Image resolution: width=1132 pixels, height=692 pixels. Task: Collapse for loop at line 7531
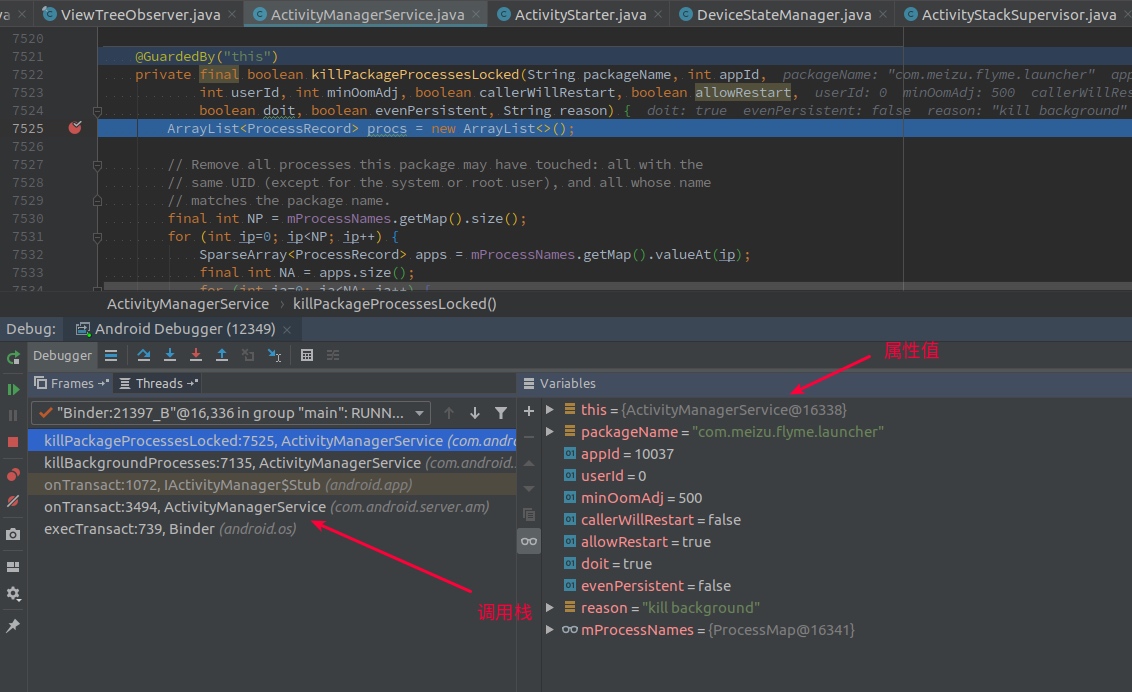(97, 237)
